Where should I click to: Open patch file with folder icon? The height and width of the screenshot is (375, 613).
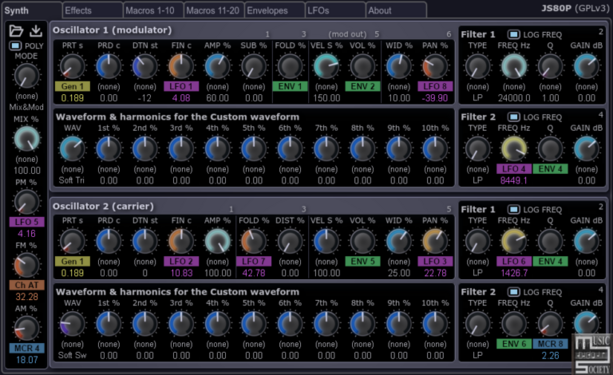16,31
